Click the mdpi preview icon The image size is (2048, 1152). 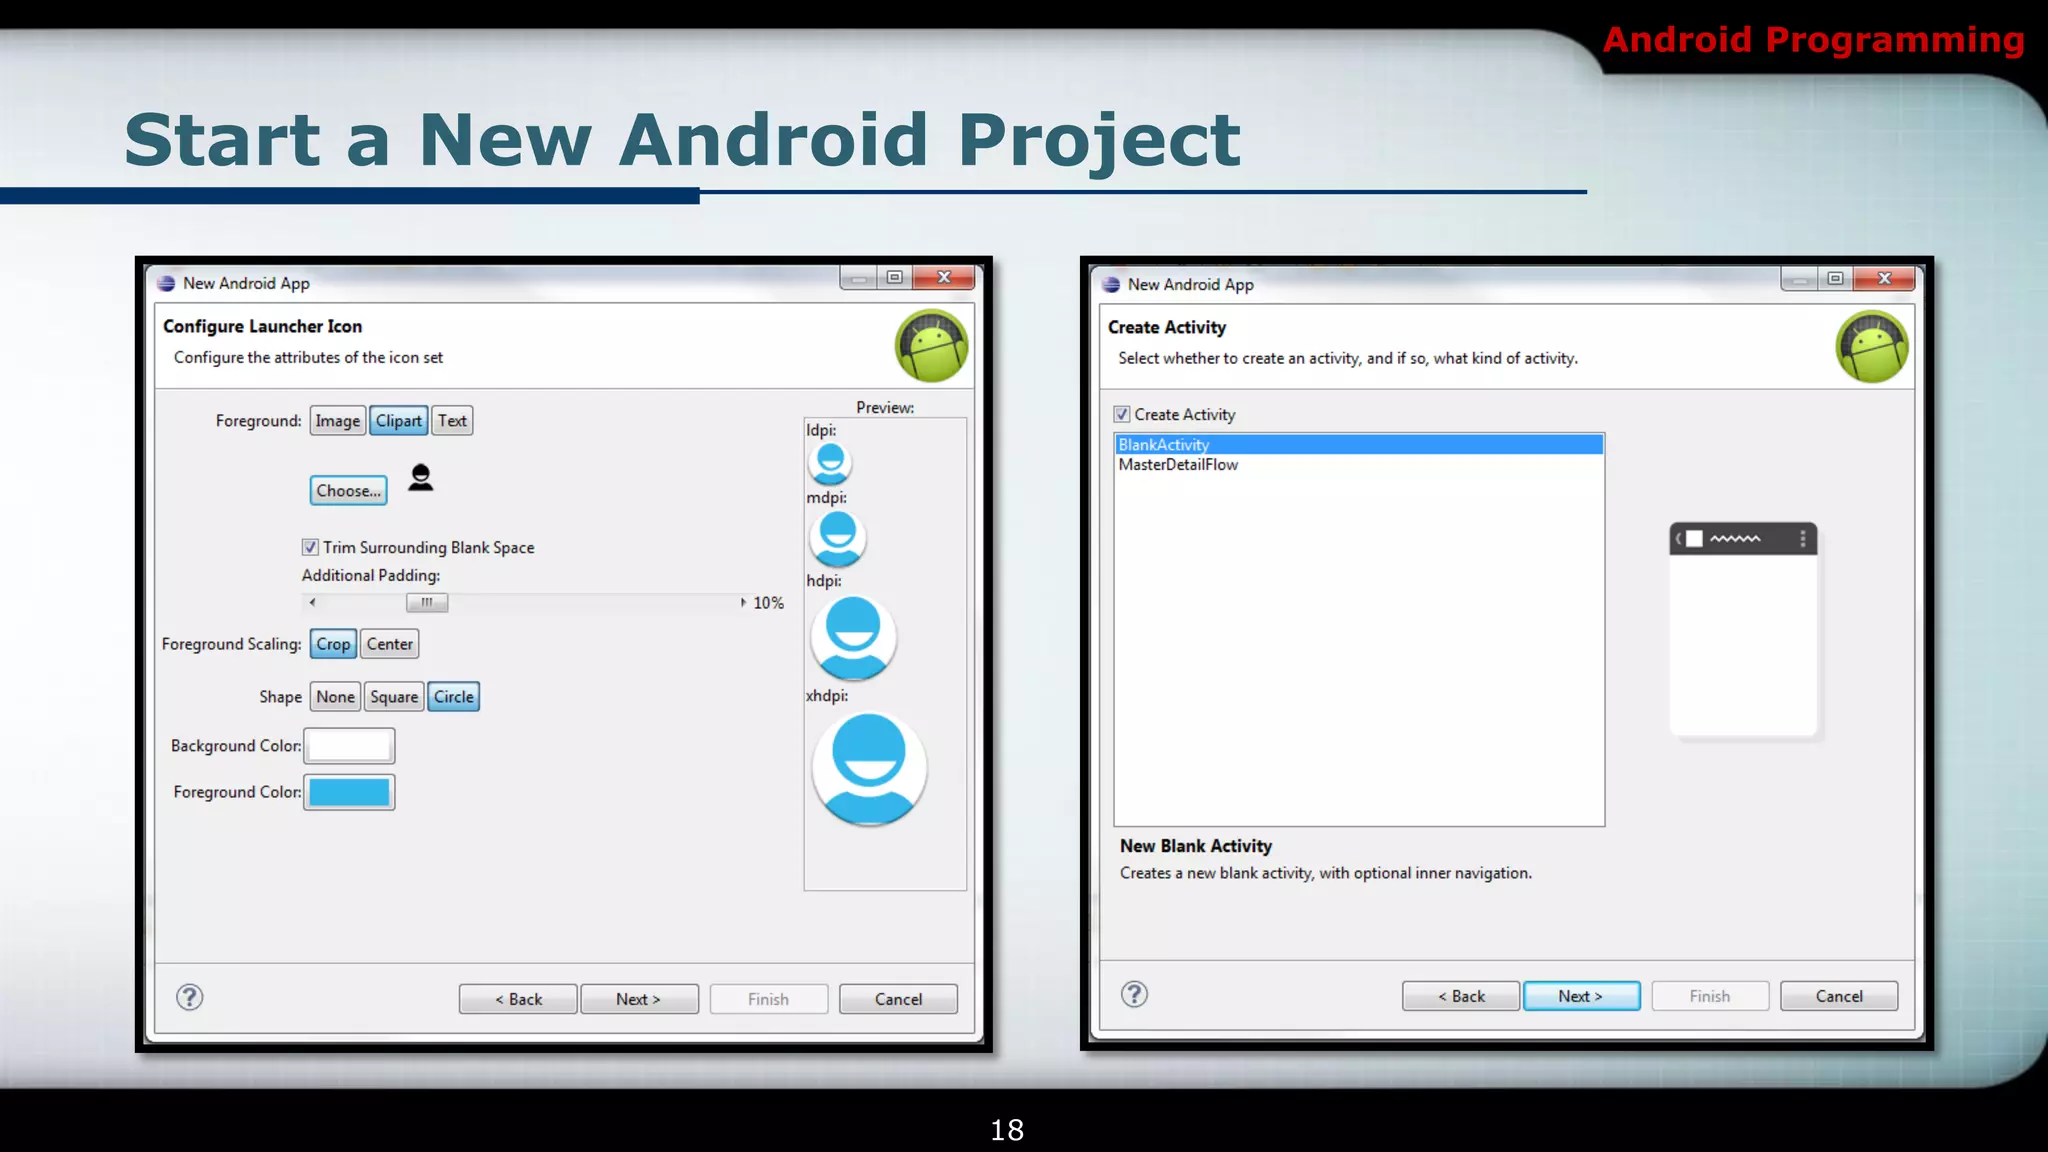pyautogui.click(x=837, y=537)
